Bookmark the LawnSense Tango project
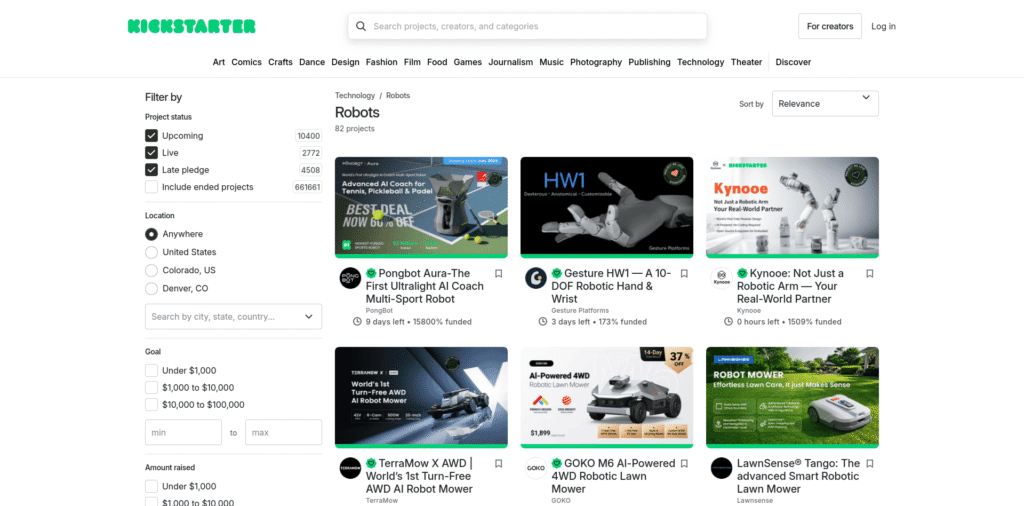The image size is (1024, 506). [x=869, y=464]
